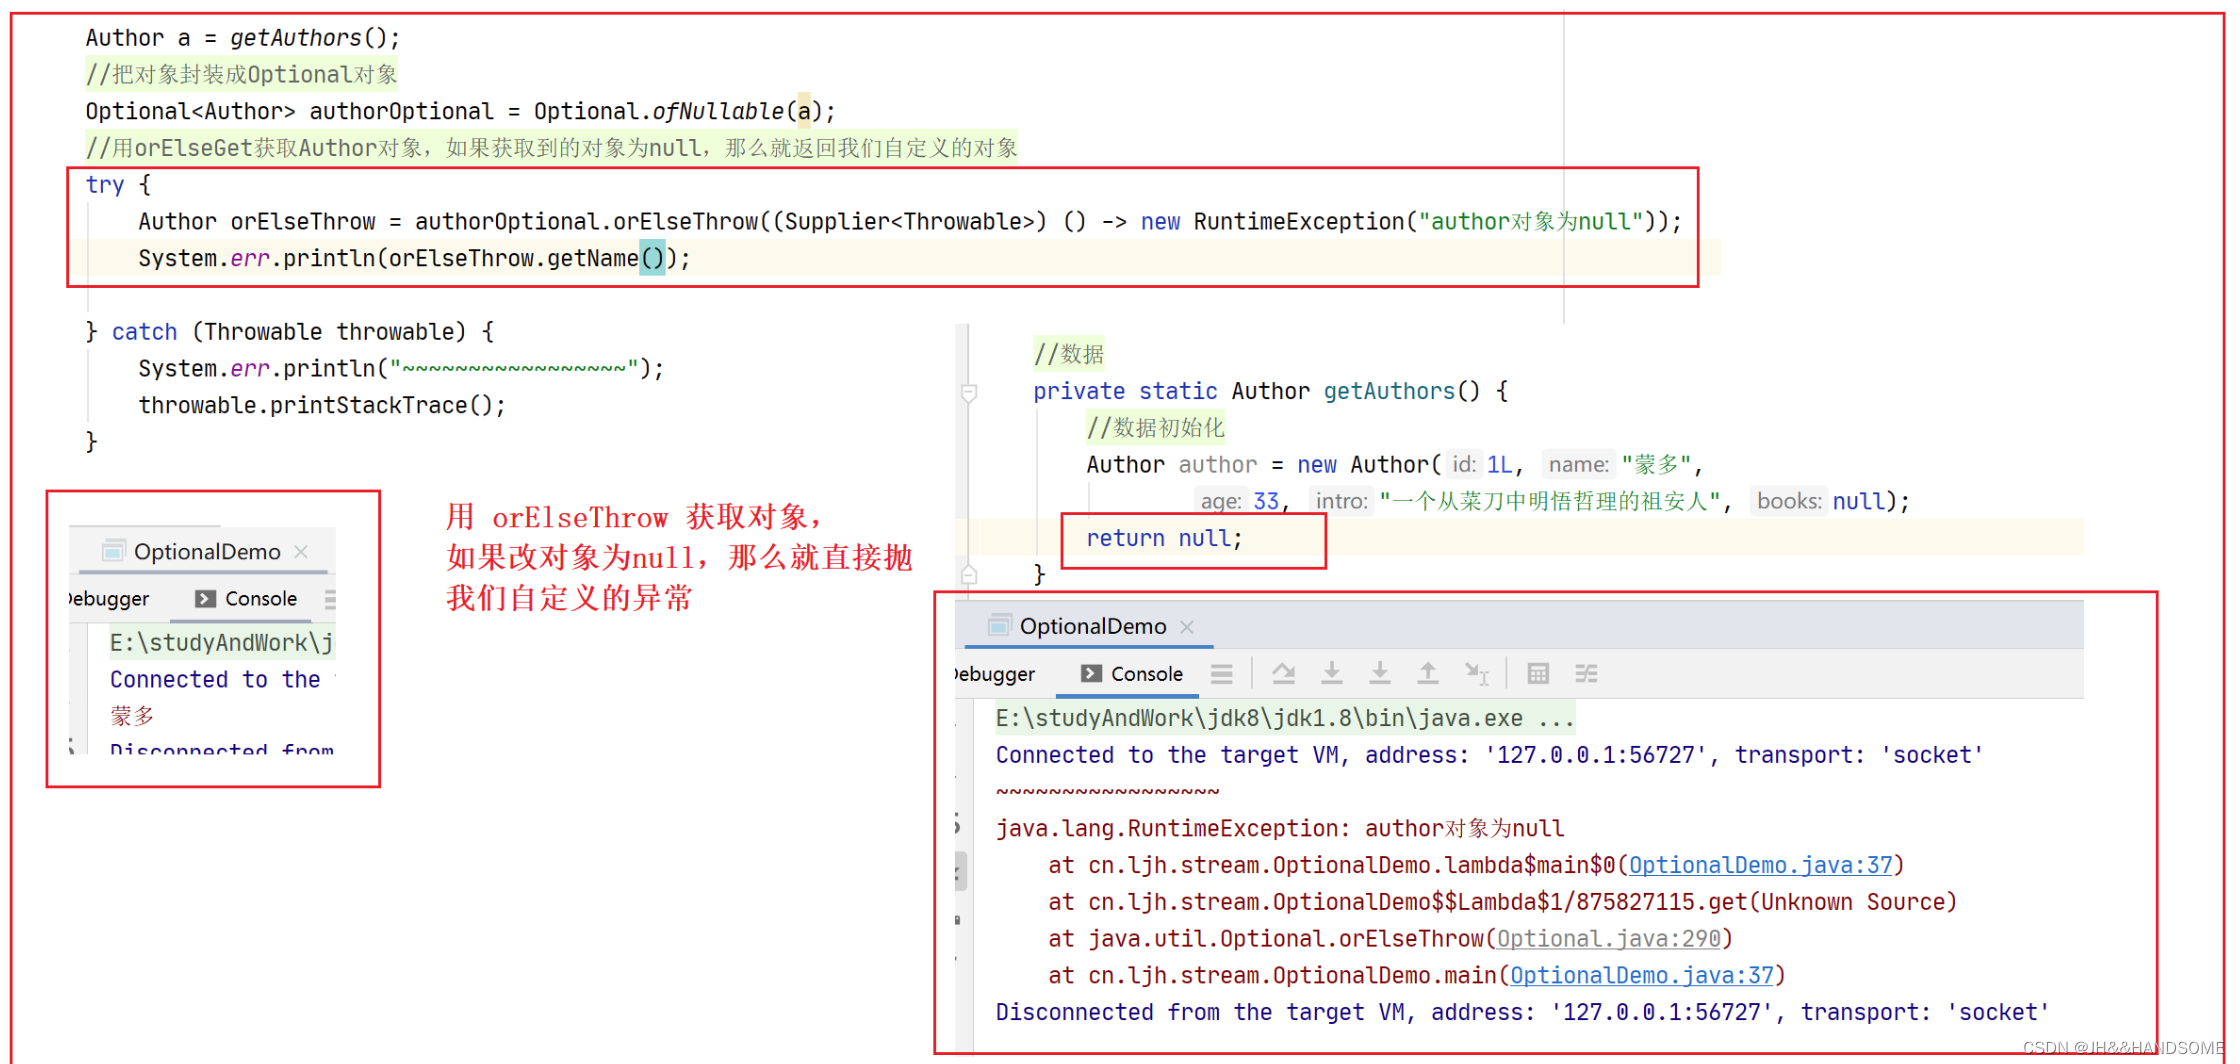Click the OptionalDemo run-window icon in left panel
This screenshot has height=1064, width=2240.
click(113, 551)
